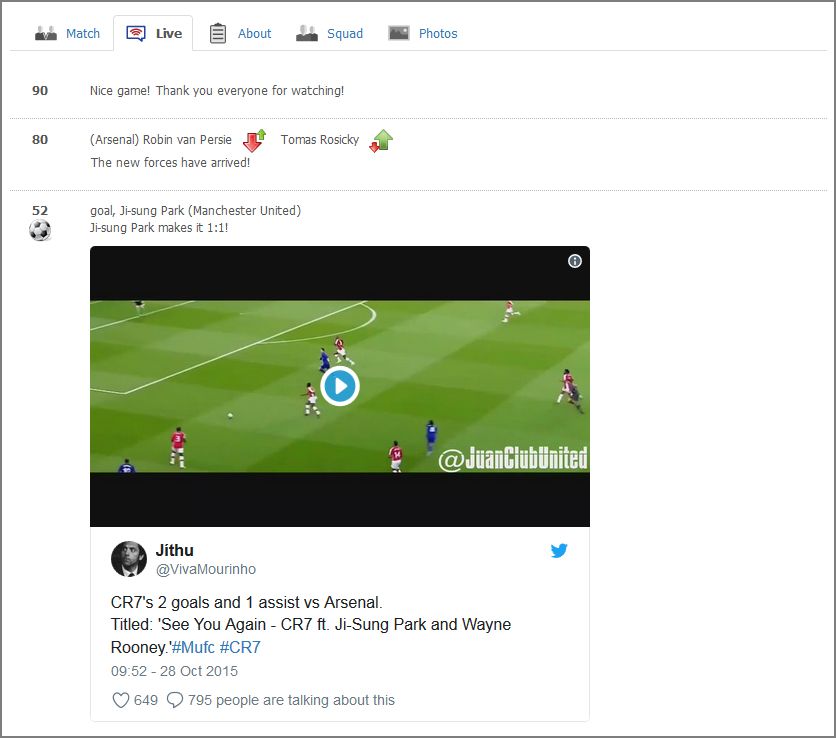The width and height of the screenshot is (836, 738).
Task: Click the minute 52 marker
Action: [x=40, y=211]
